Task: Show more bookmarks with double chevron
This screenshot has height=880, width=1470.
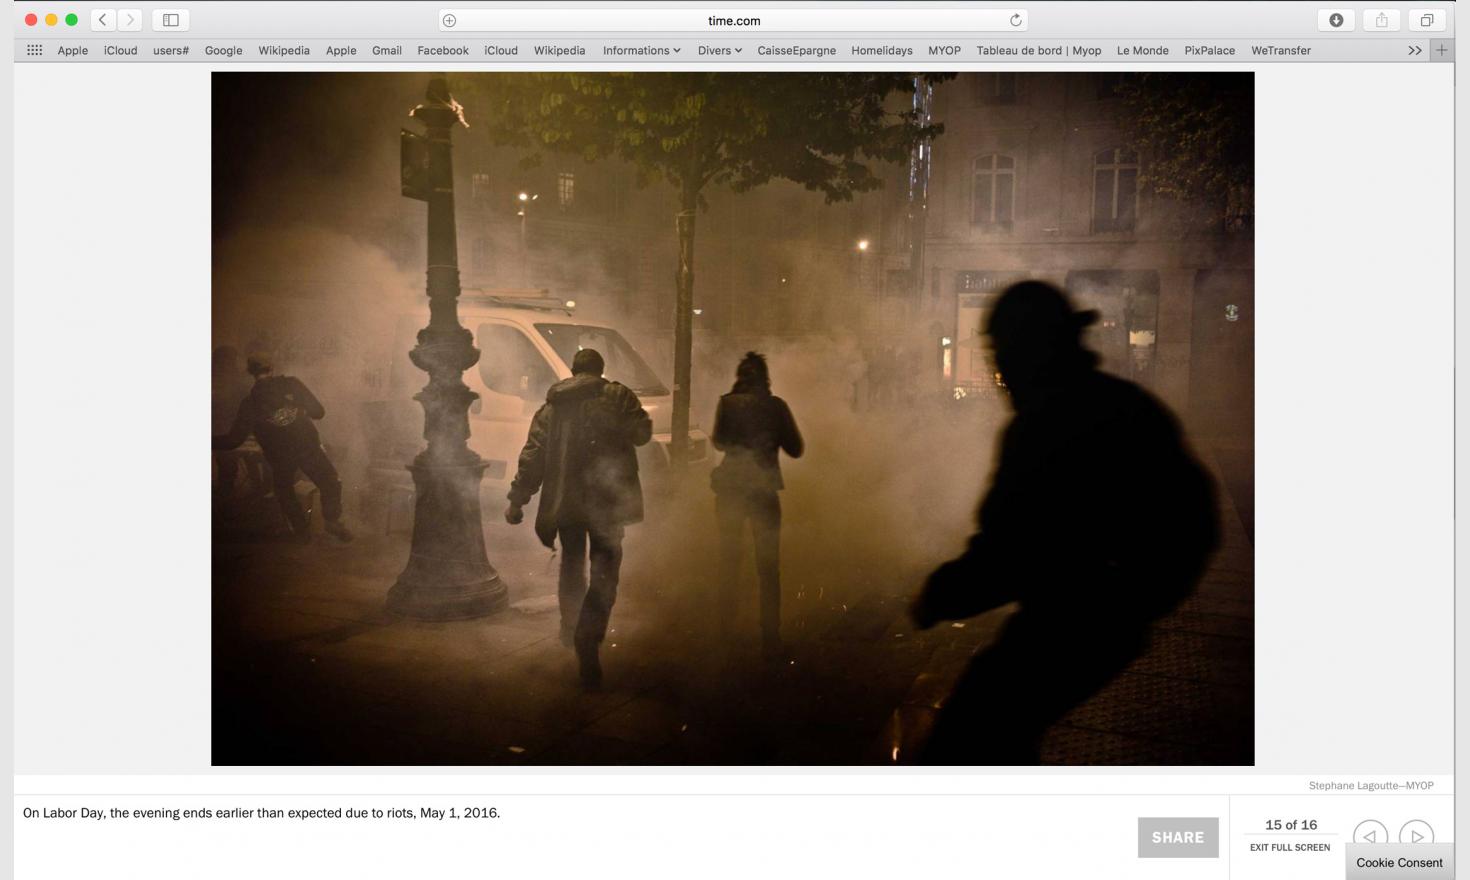Action: pos(1415,50)
